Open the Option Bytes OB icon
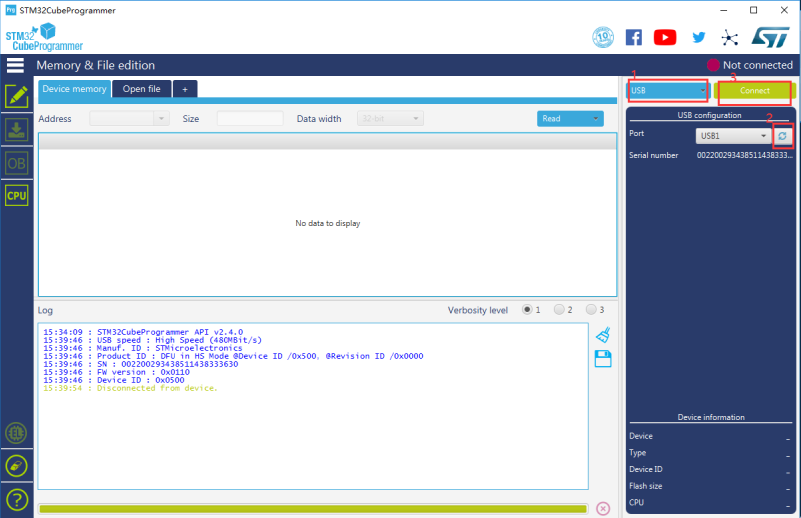This screenshot has height=518, width=801. click(x=16, y=163)
